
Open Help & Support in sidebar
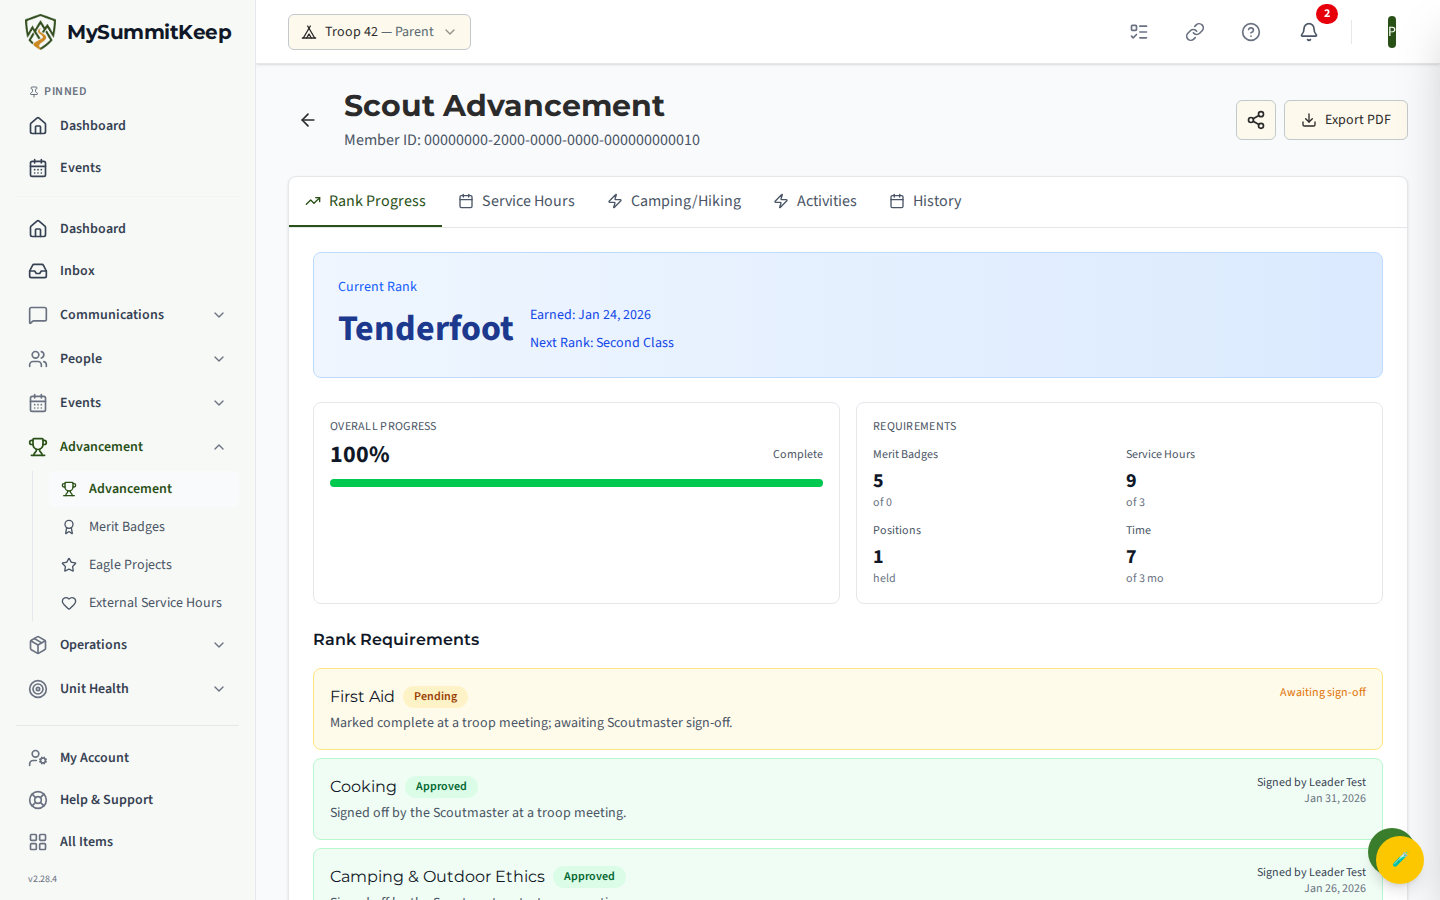pyautogui.click(x=128, y=799)
